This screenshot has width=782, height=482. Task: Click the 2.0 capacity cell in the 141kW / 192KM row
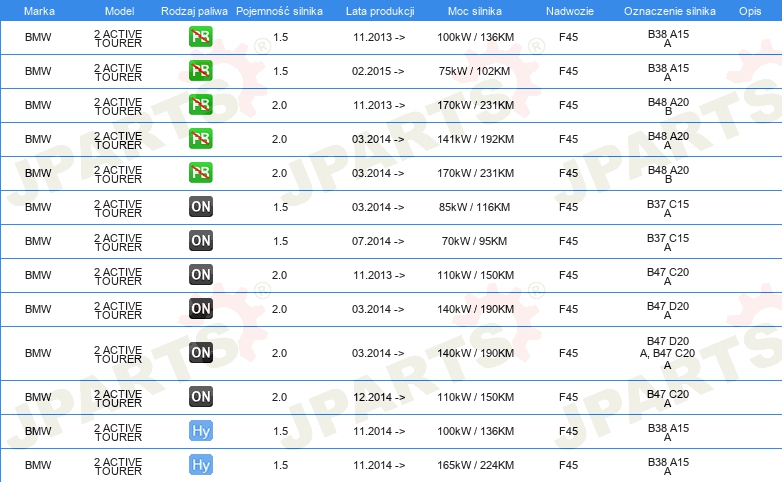(x=279, y=139)
